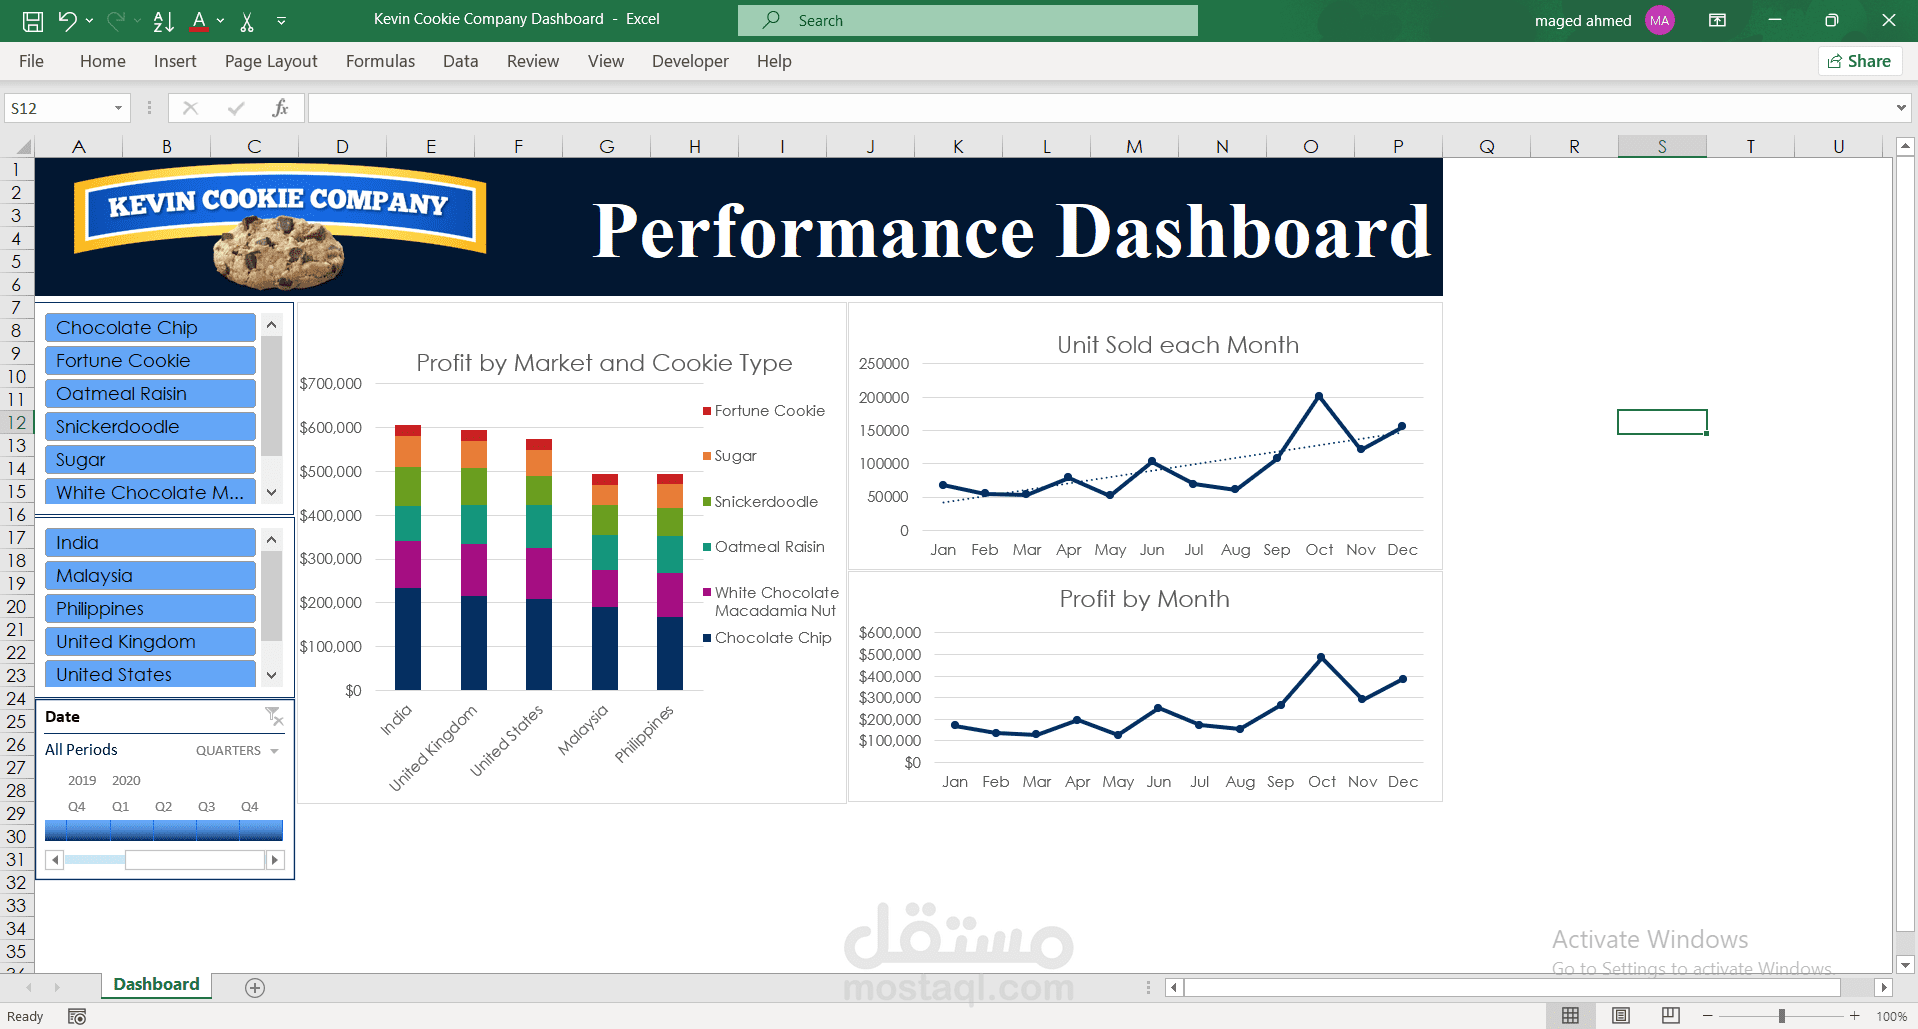This screenshot has width=1918, height=1029.
Task: Select Sugar in the cookie type slicer
Action: point(149,459)
